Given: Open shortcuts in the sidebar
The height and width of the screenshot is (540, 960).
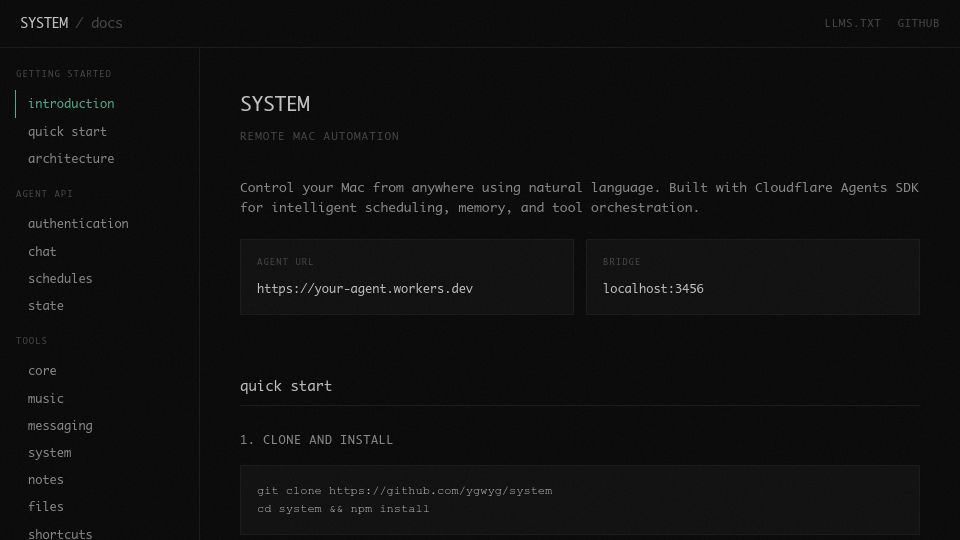Looking at the screenshot, I should (60, 533).
